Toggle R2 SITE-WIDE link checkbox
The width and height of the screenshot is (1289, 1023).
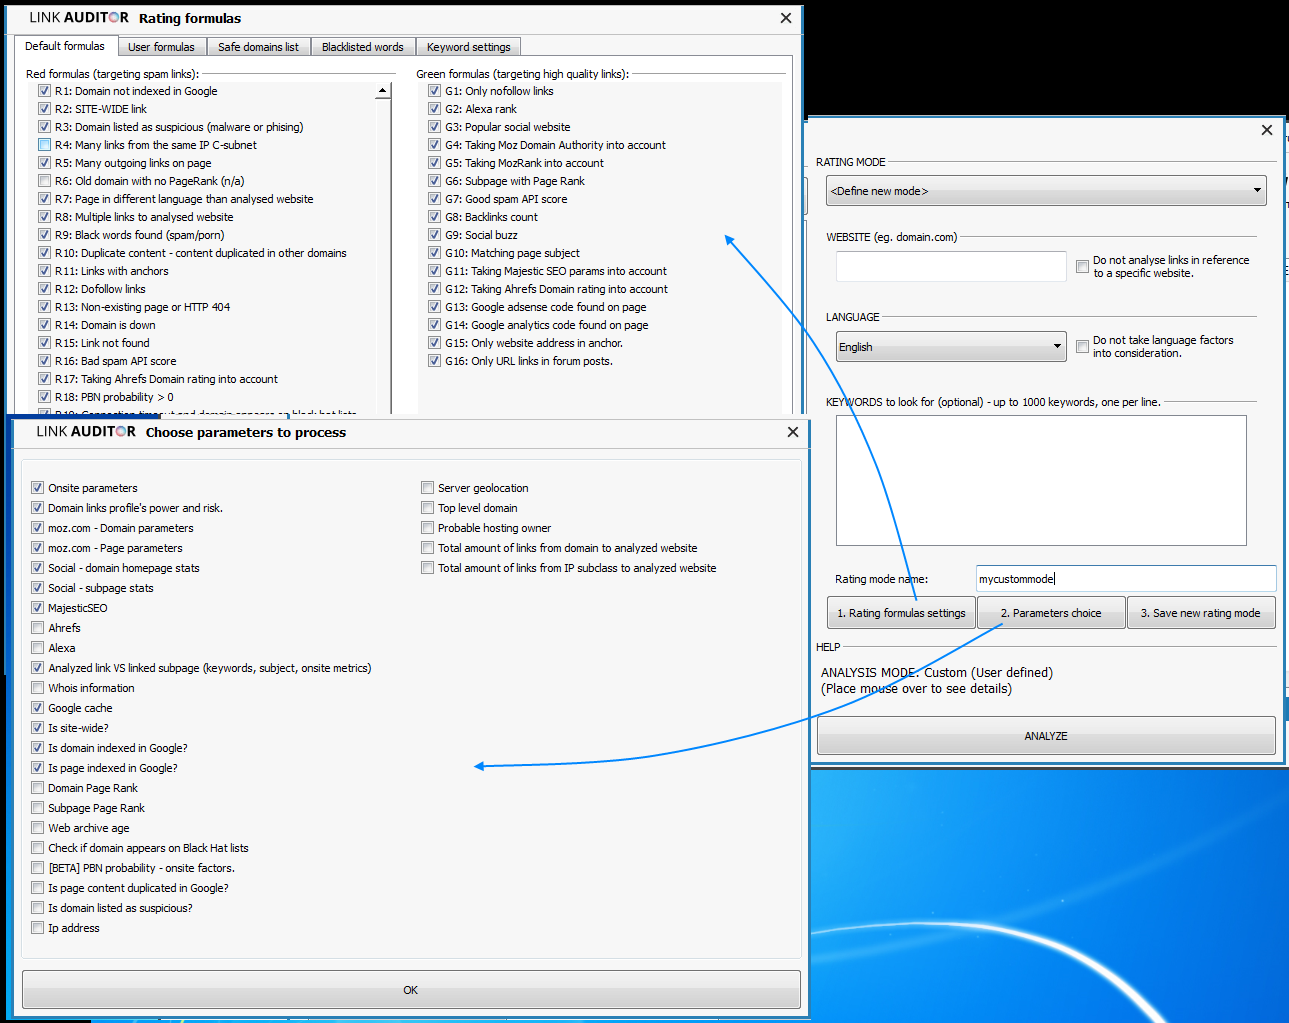(44, 109)
